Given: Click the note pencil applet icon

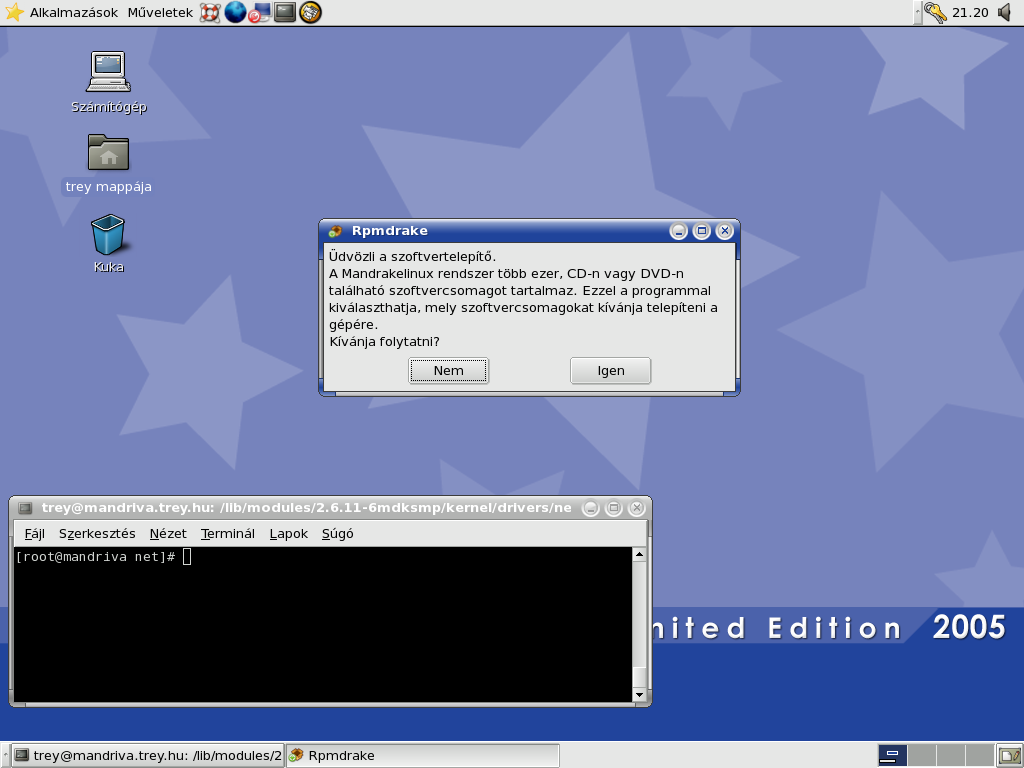Looking at the screenshot, I should pyautogui.click(x=1010, y=756).
